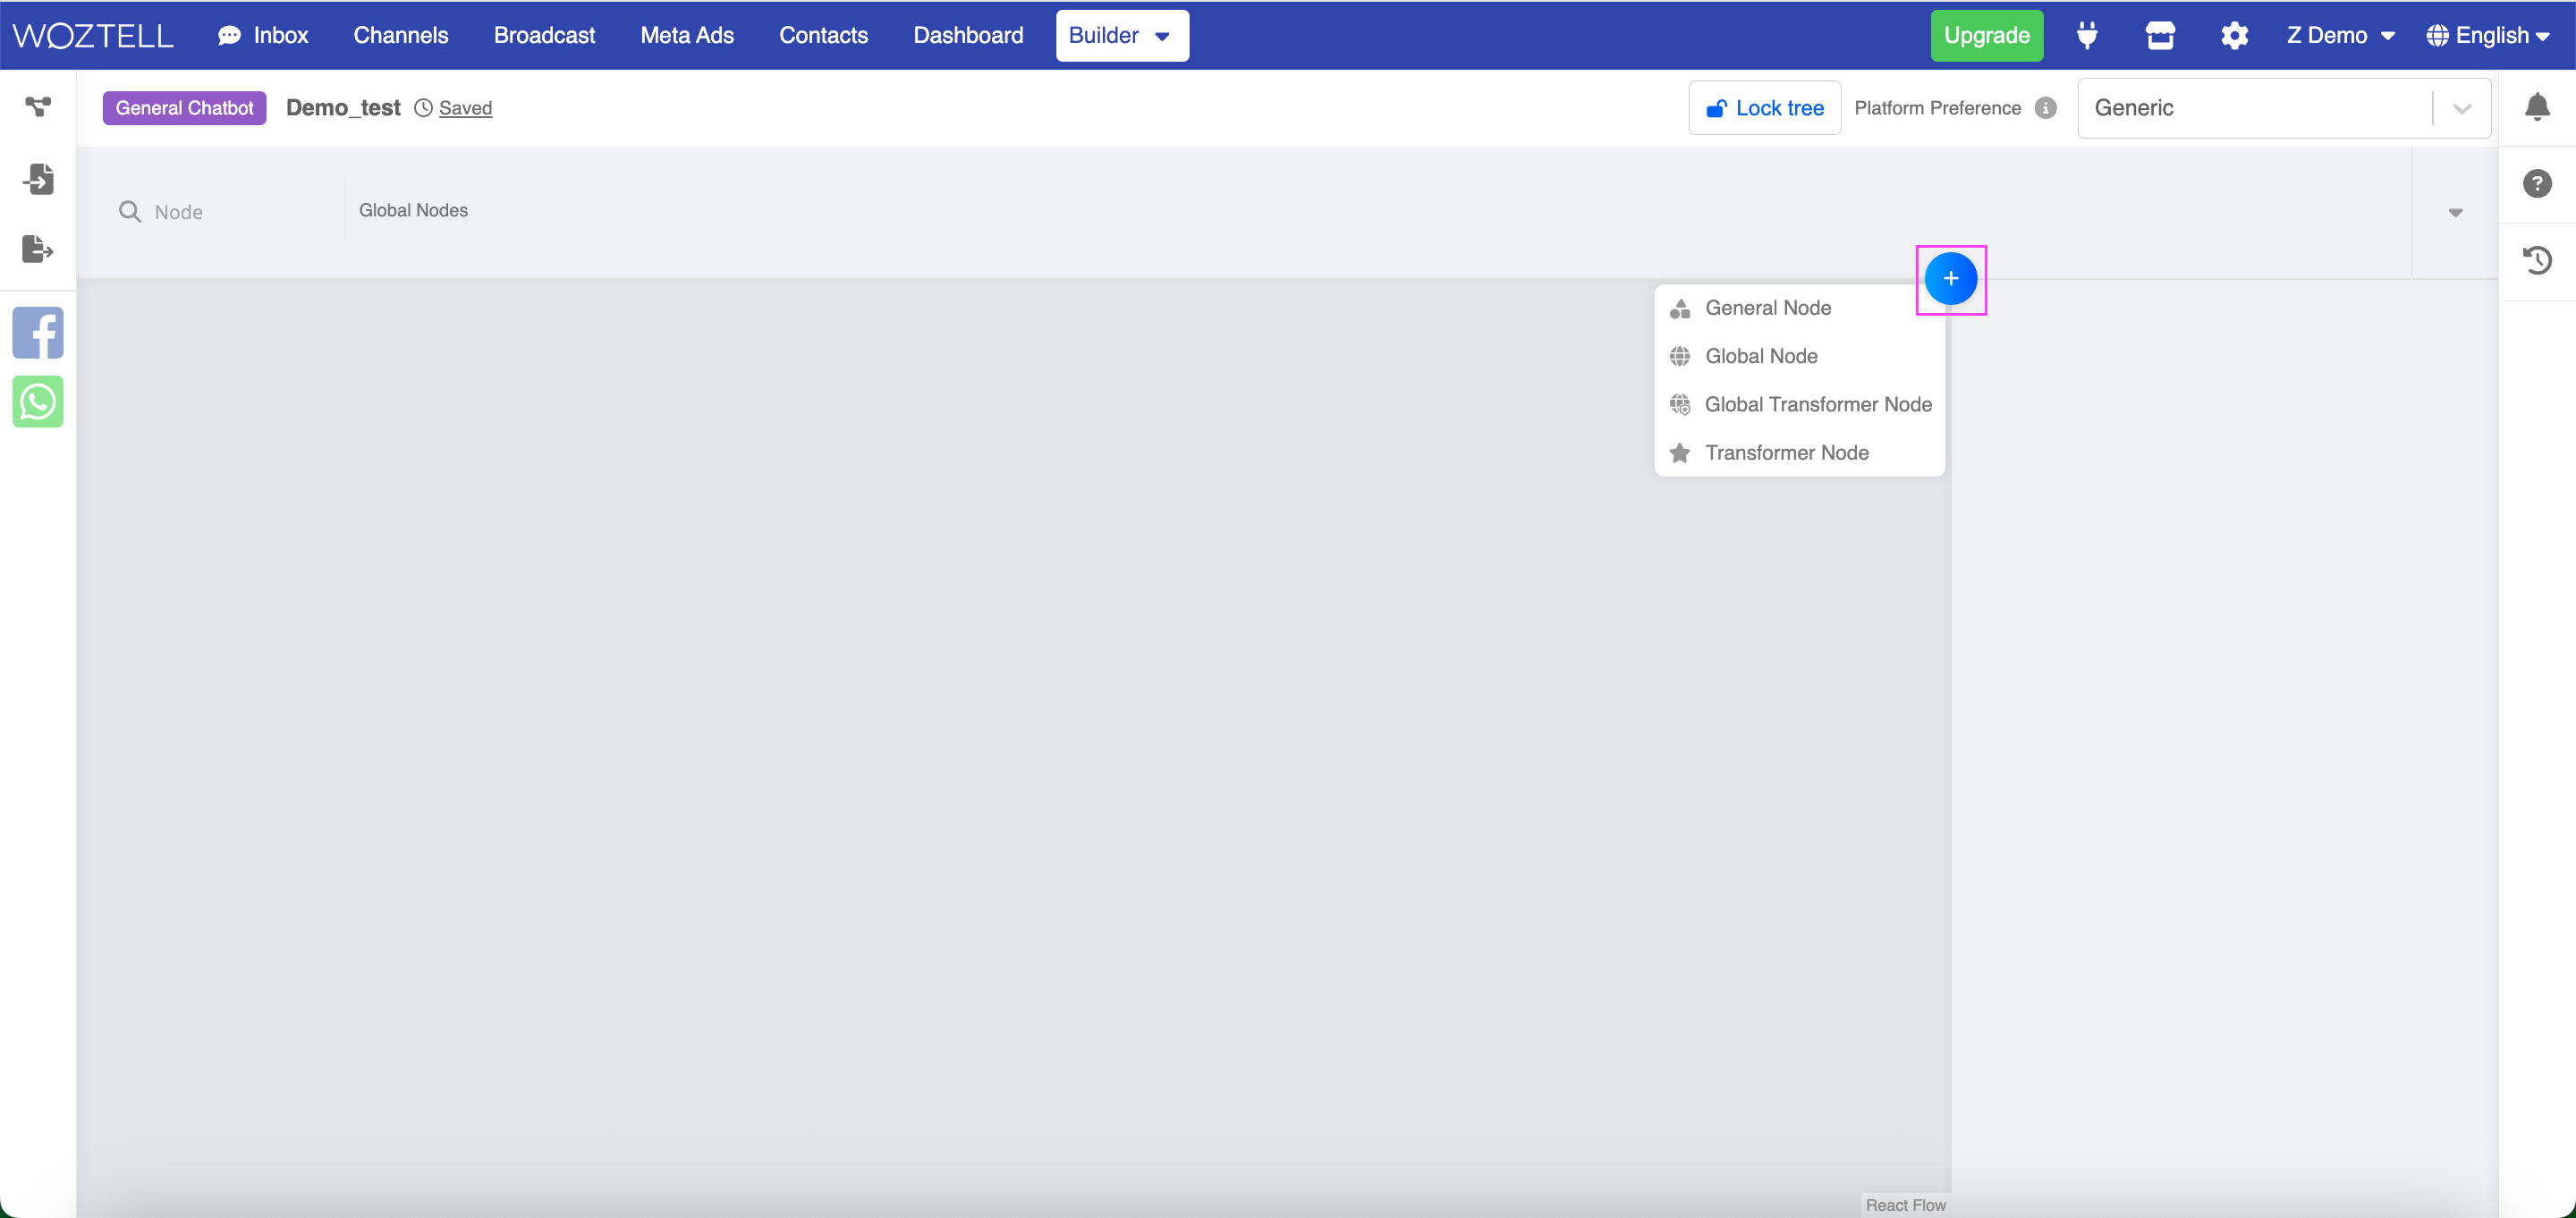Click the Platform Preference info icon

click(2046, 108)
